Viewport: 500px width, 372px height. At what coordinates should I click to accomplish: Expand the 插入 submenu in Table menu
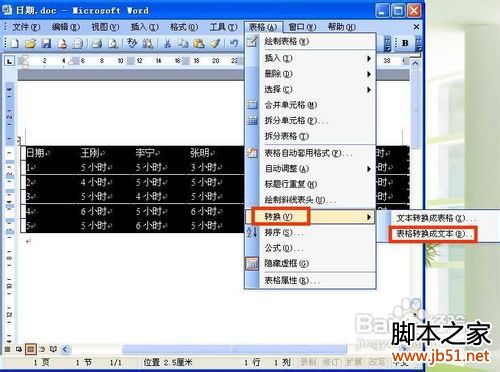(x=310, y=58)
